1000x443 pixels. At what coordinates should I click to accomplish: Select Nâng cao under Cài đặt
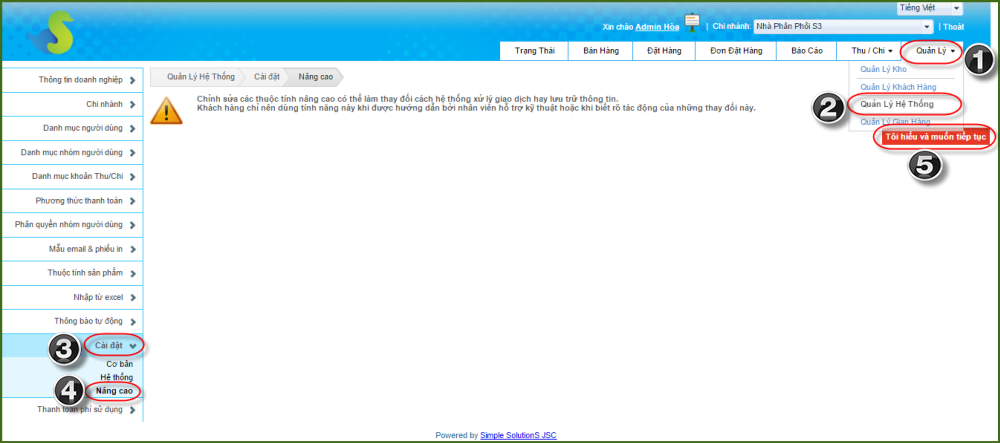tap(112, 390)
